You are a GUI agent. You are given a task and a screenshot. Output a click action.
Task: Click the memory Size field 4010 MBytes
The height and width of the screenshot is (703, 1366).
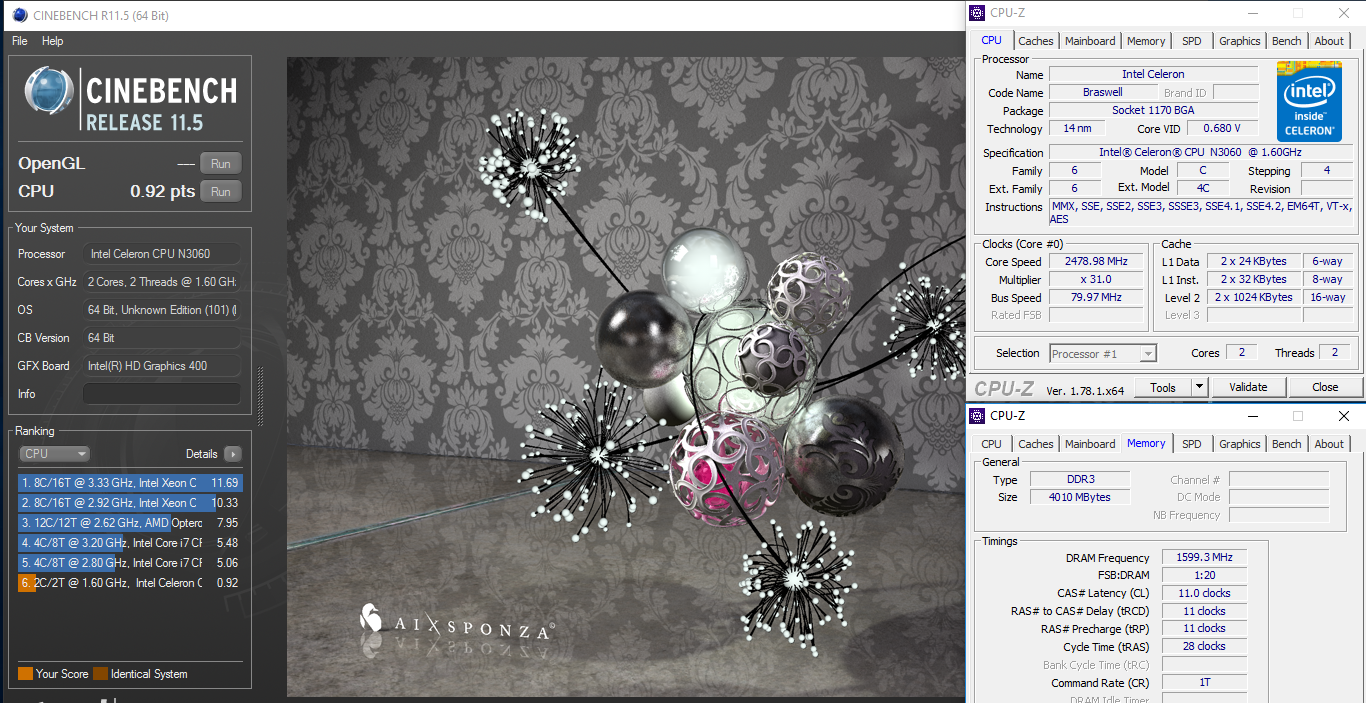[x=1080, y=497]
